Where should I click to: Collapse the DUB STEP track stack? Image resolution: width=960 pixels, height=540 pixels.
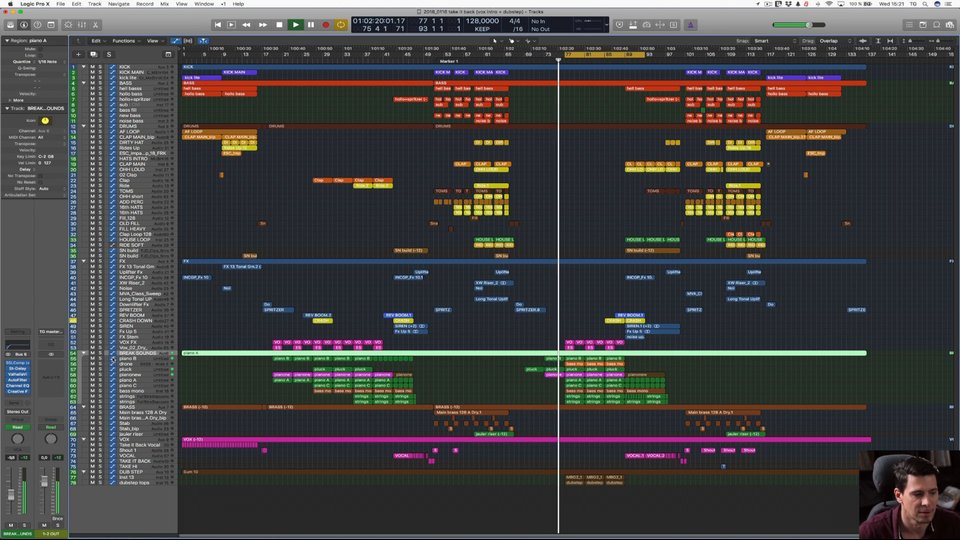click(84, 472)
